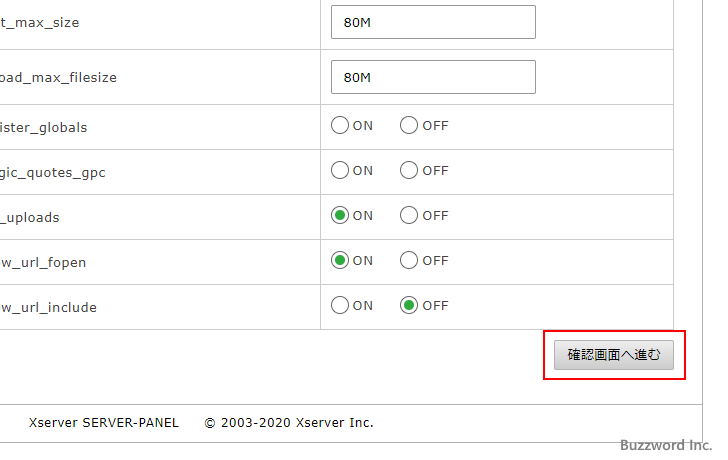Select OFF for magic_quotes_gpc

click(x=409, y=171)
